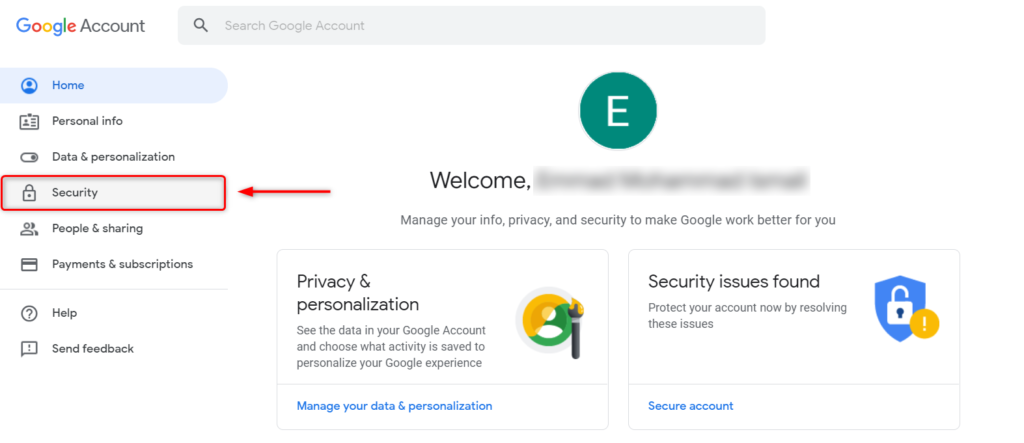Open the Secure account link
This screenshot has height=443, width=1024.
(690, 406)
